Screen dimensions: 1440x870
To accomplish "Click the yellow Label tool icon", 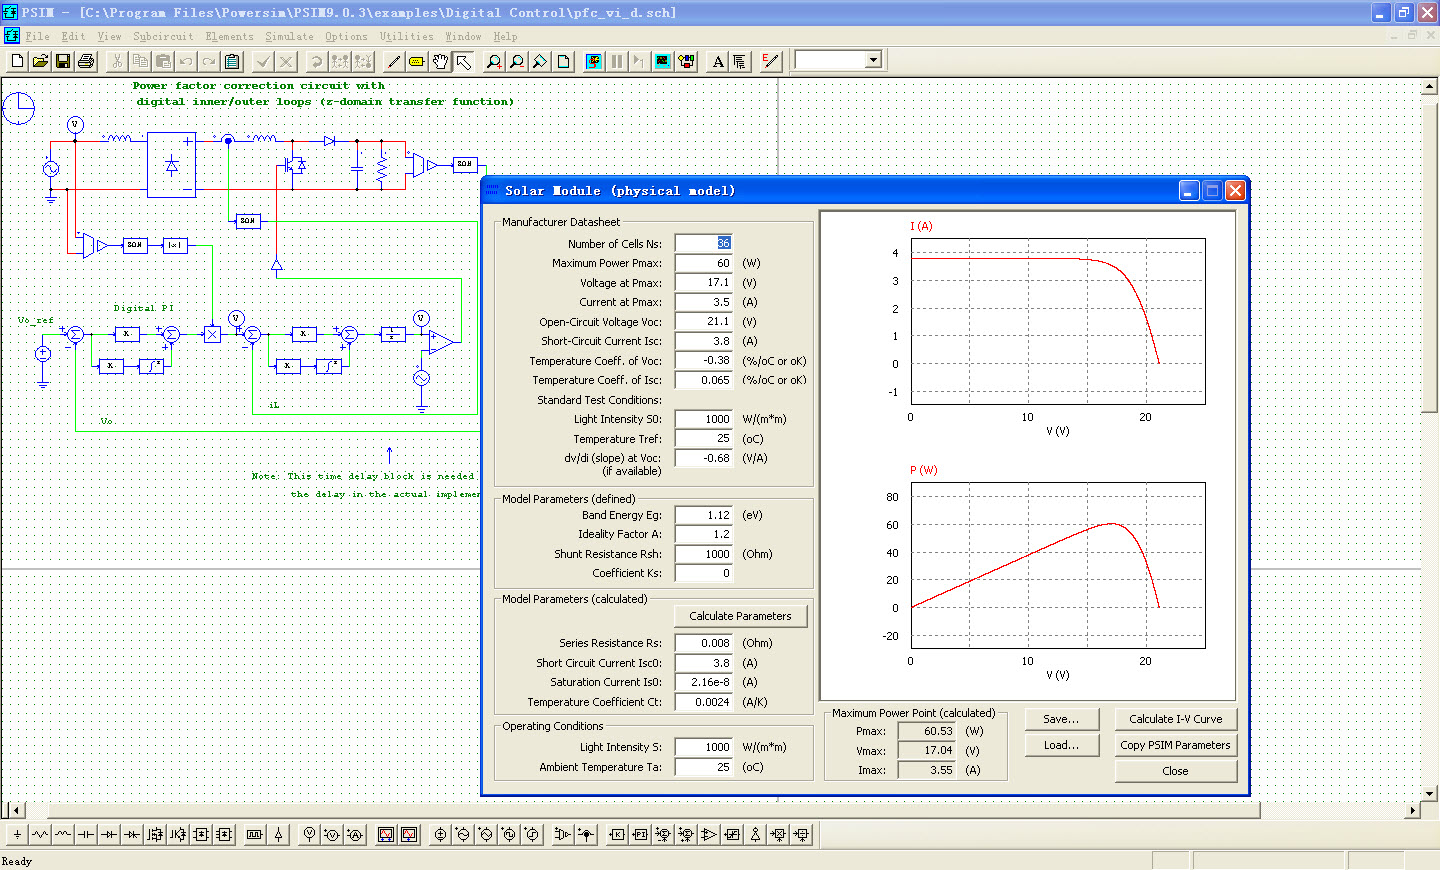I will 417,61.
